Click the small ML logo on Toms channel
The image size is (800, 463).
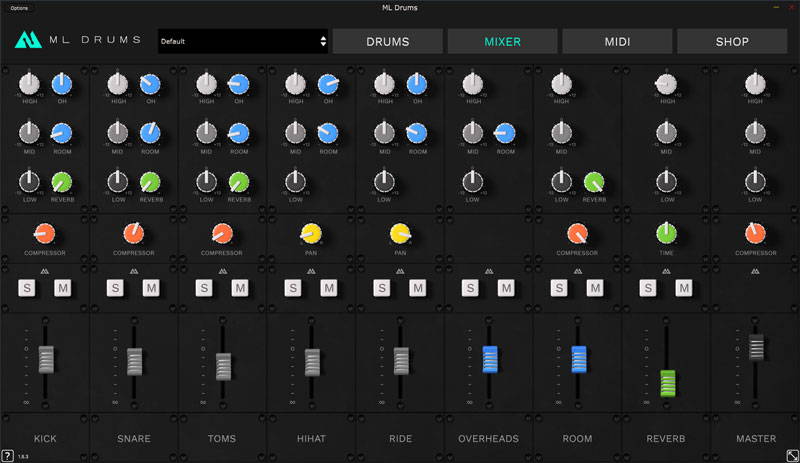222,271
